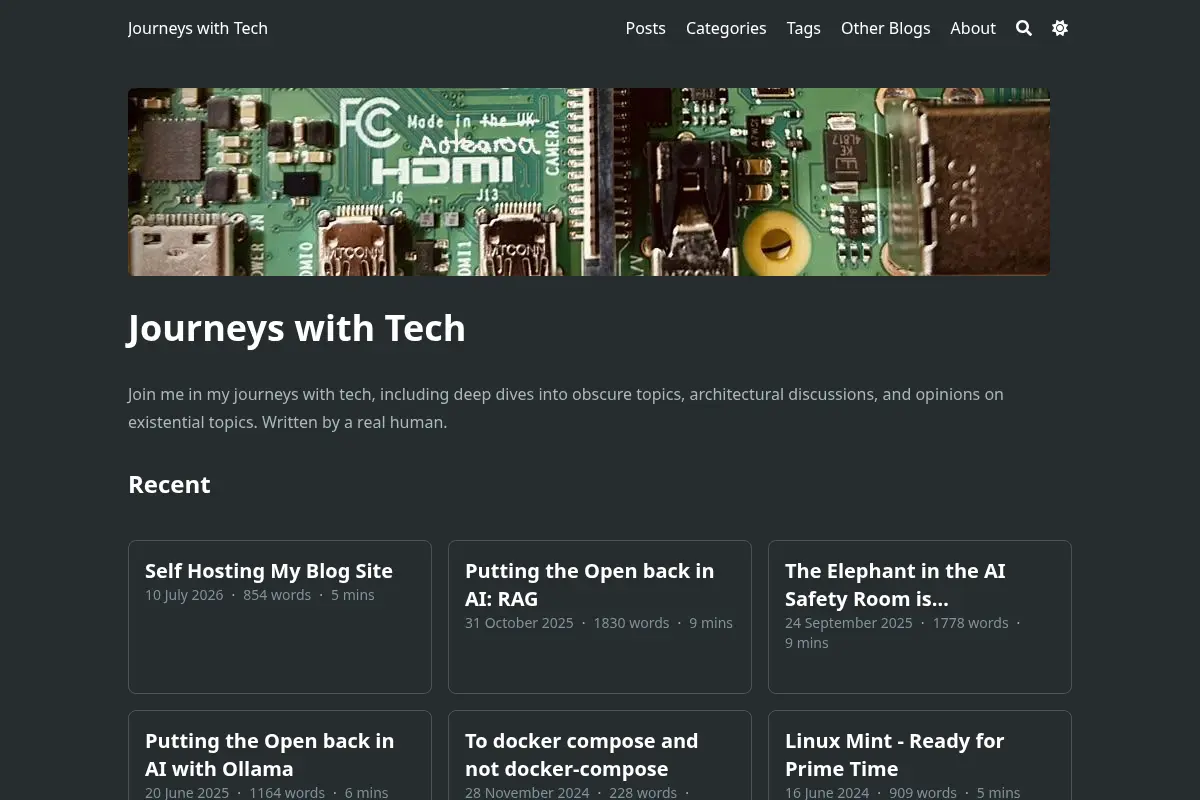The height and width of the screenshot is (800, 1200).
Task: Click the 1830 words count
Action: [631, 623]
